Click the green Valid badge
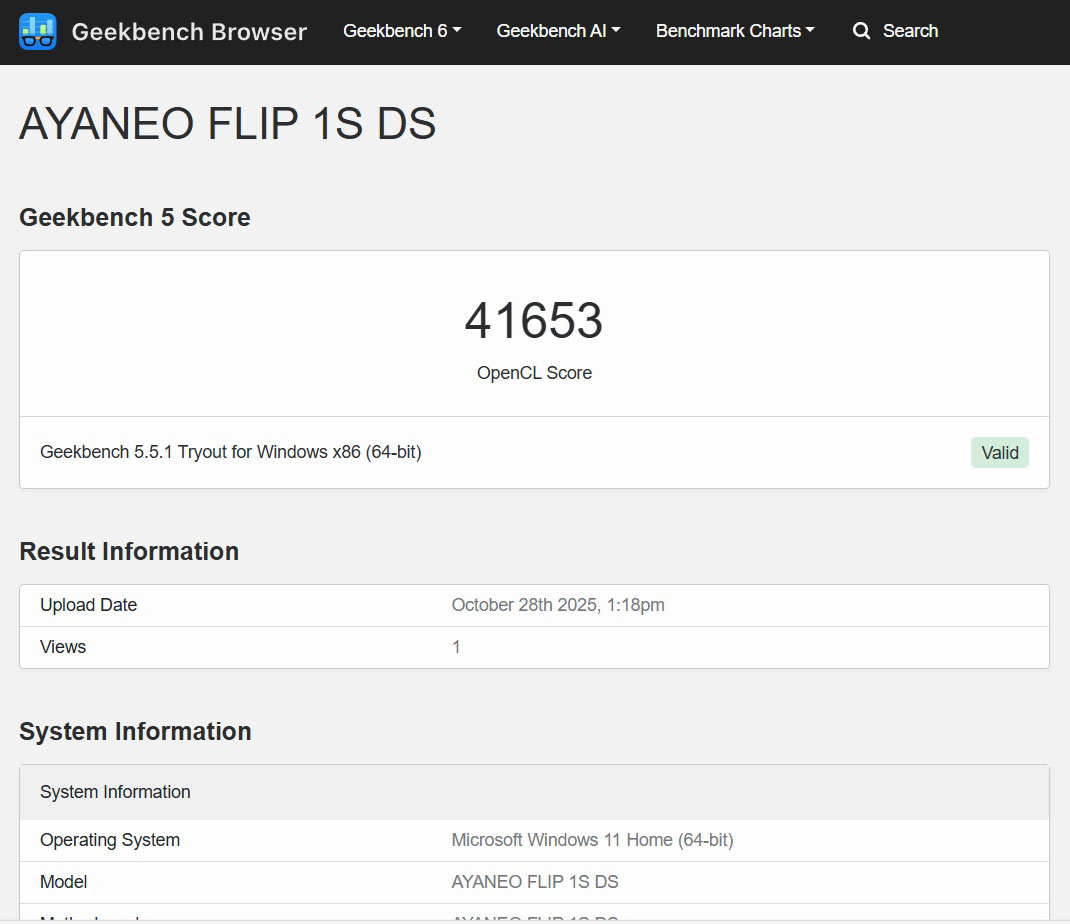This screenshot has height=924, width=1070. tap(999, 453)
